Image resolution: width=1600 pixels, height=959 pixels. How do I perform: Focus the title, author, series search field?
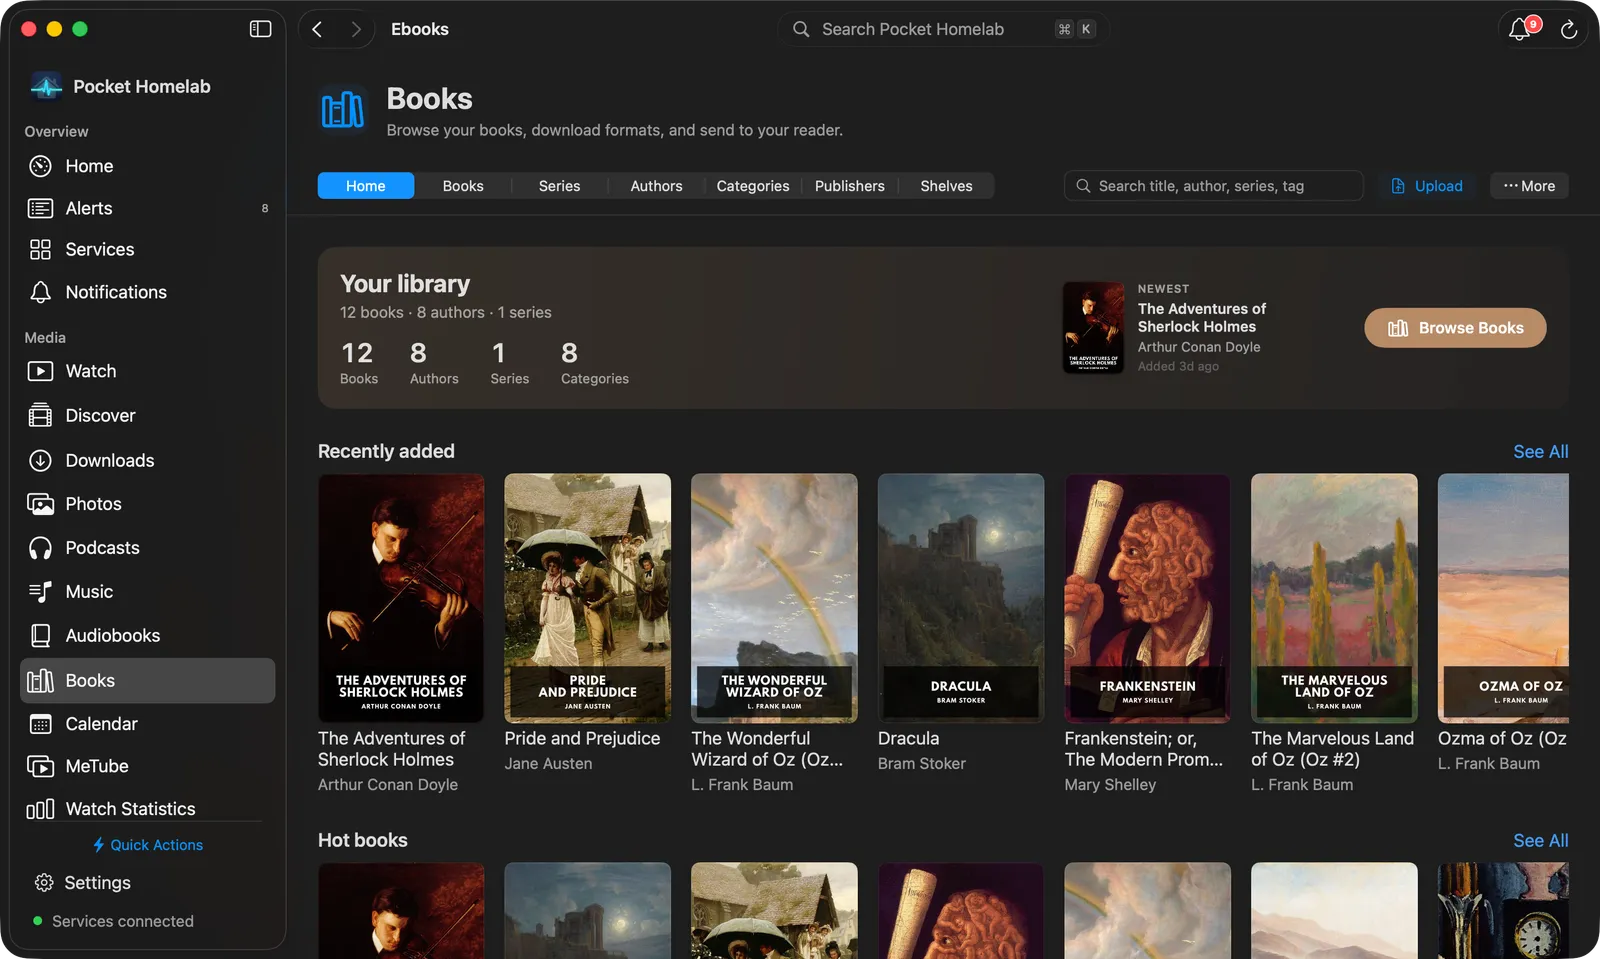point(1214,186)
